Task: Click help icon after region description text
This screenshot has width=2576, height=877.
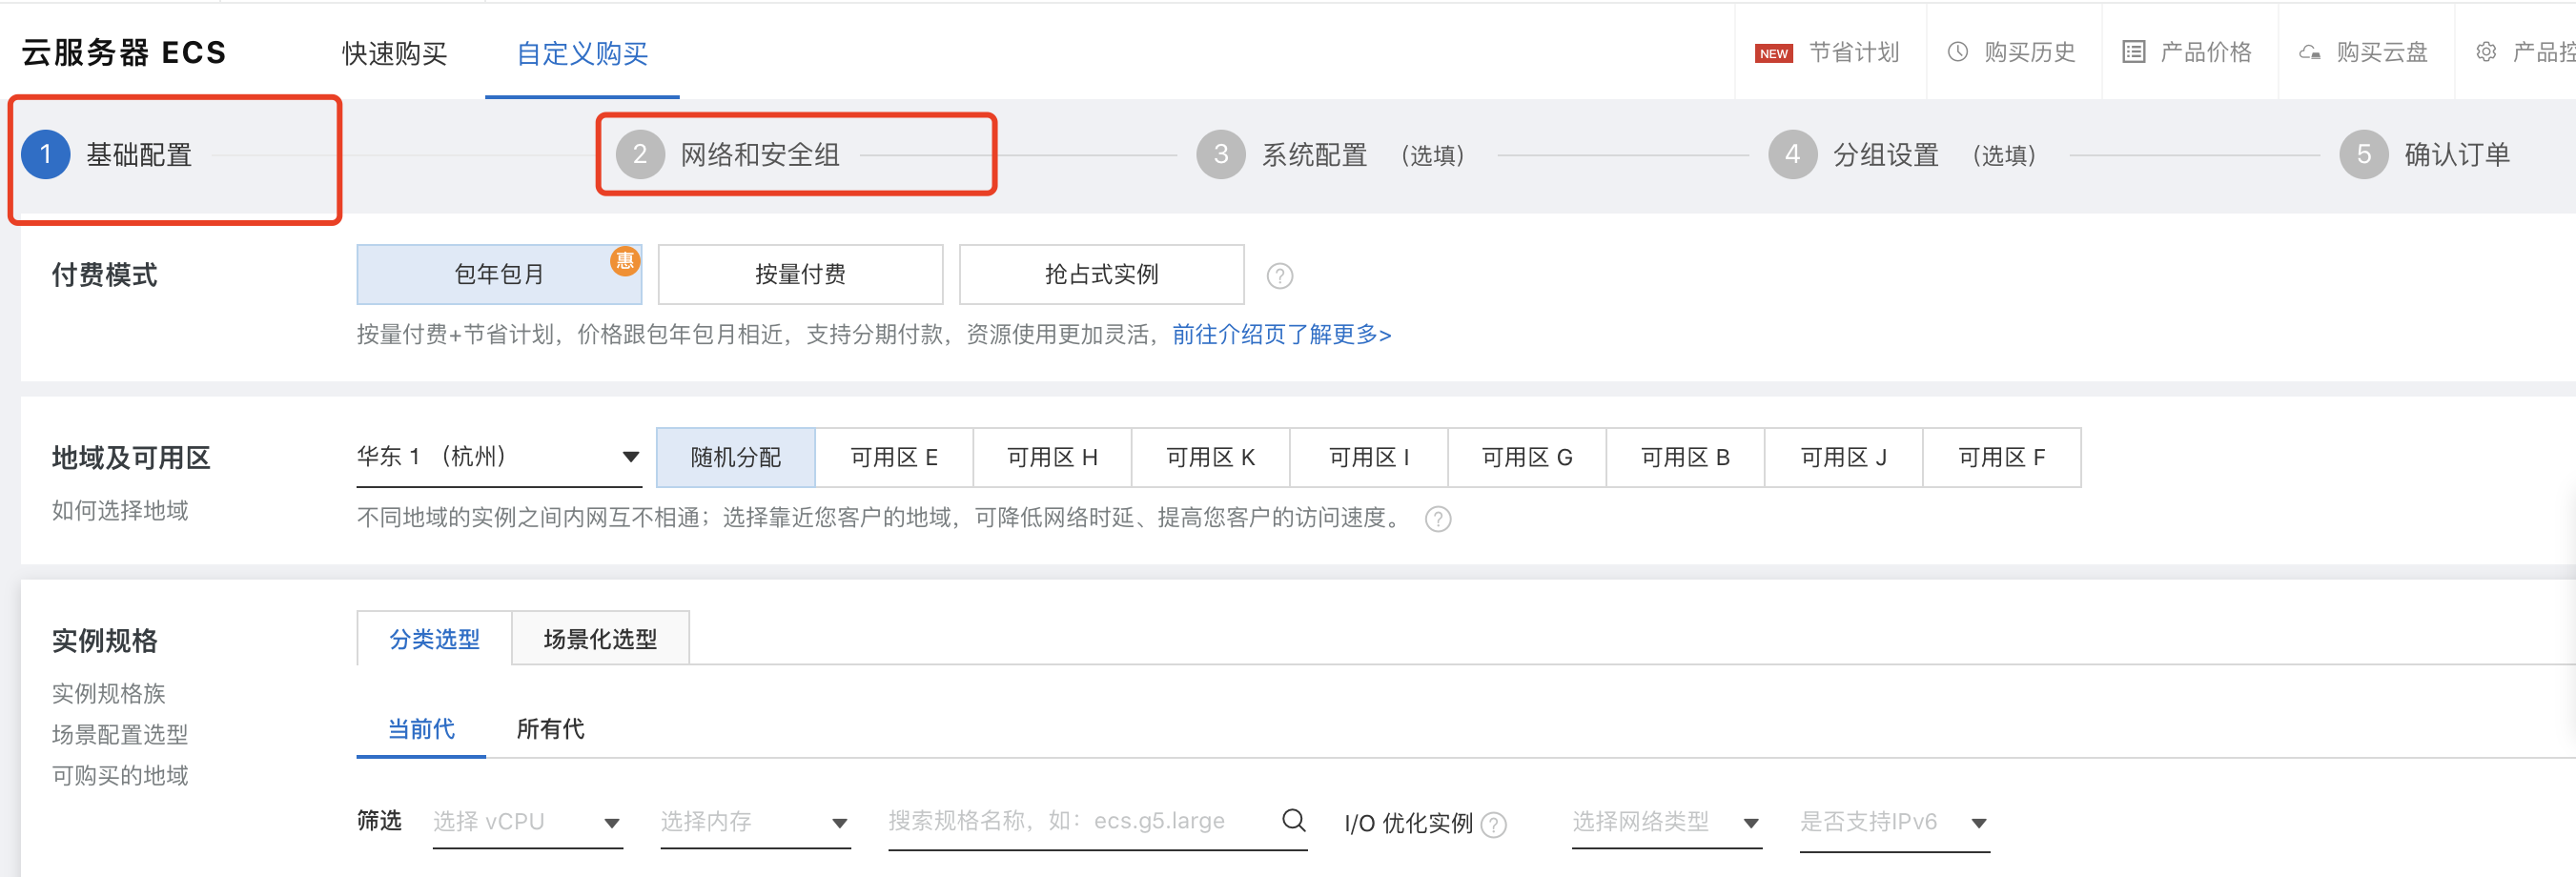Action: click(x=1437, y=519)
